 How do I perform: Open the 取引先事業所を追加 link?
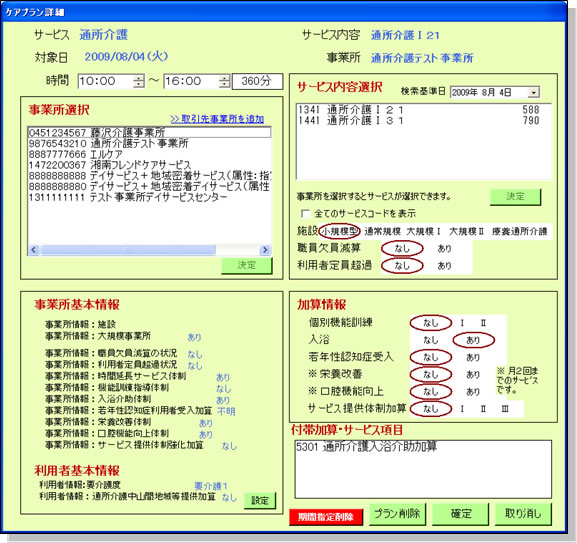217,119
